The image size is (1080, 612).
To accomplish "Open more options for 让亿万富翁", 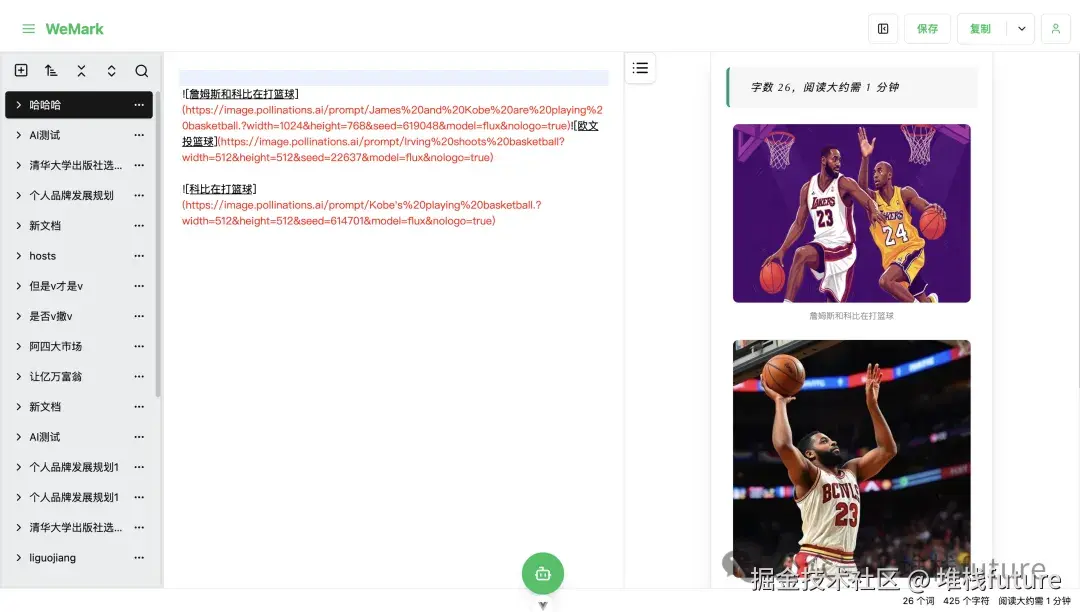I will coord(139,377).
